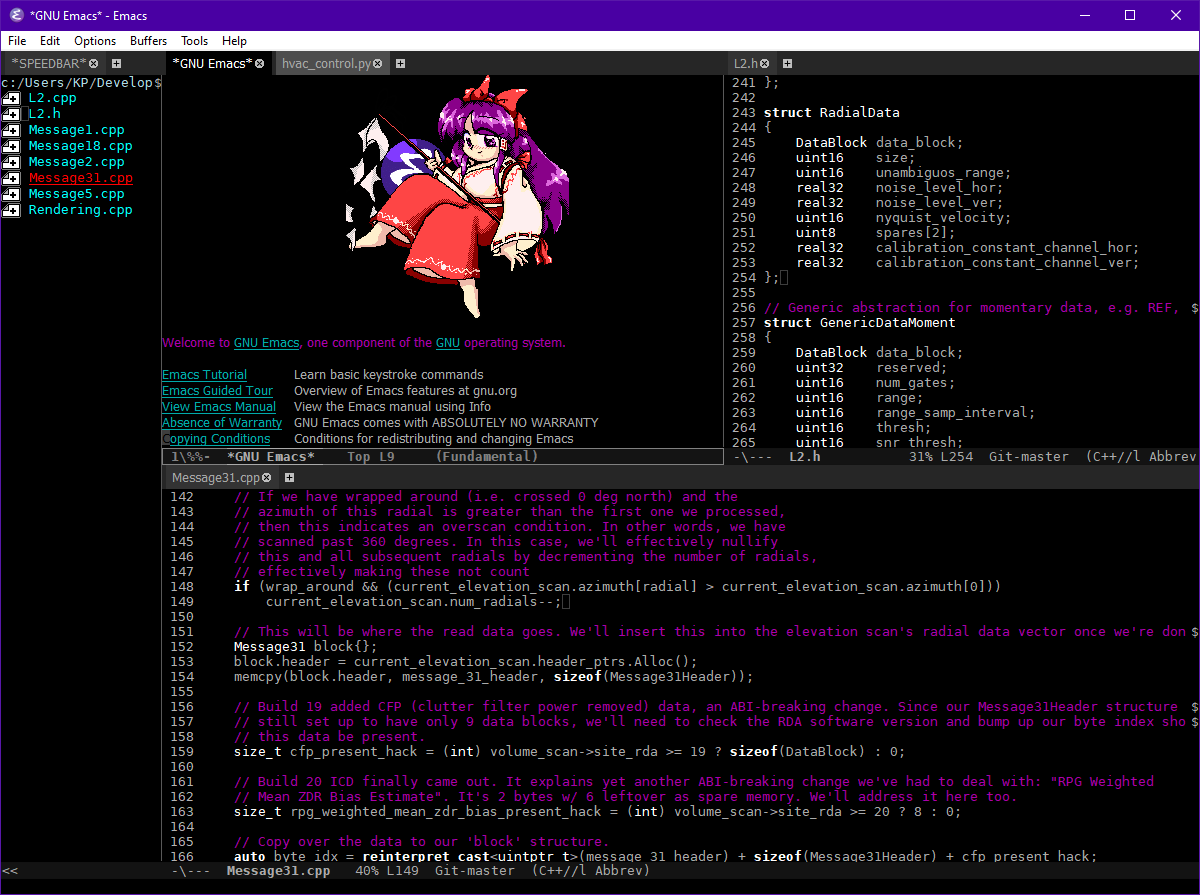Expand the Message18.cpp node in speedbar
Image resolution: width=1200 pixels, height=895 pixels.
pos(11,145)
